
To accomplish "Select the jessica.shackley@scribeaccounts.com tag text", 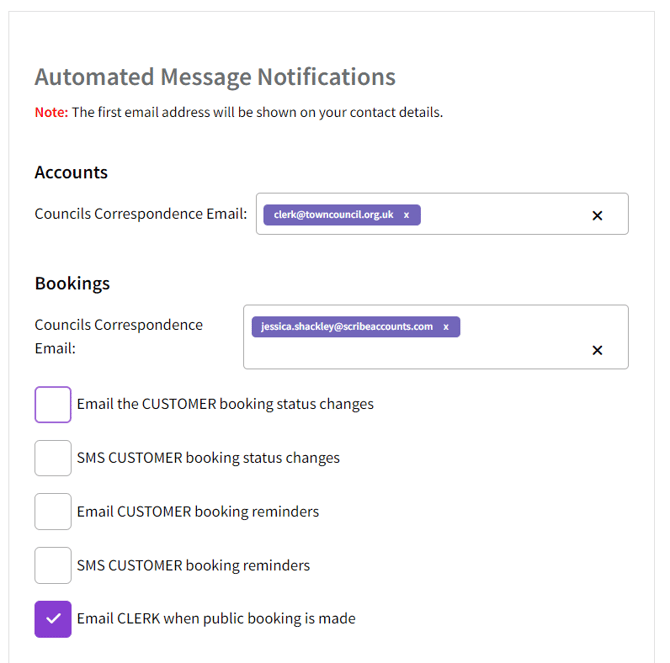I will point(347,327).
